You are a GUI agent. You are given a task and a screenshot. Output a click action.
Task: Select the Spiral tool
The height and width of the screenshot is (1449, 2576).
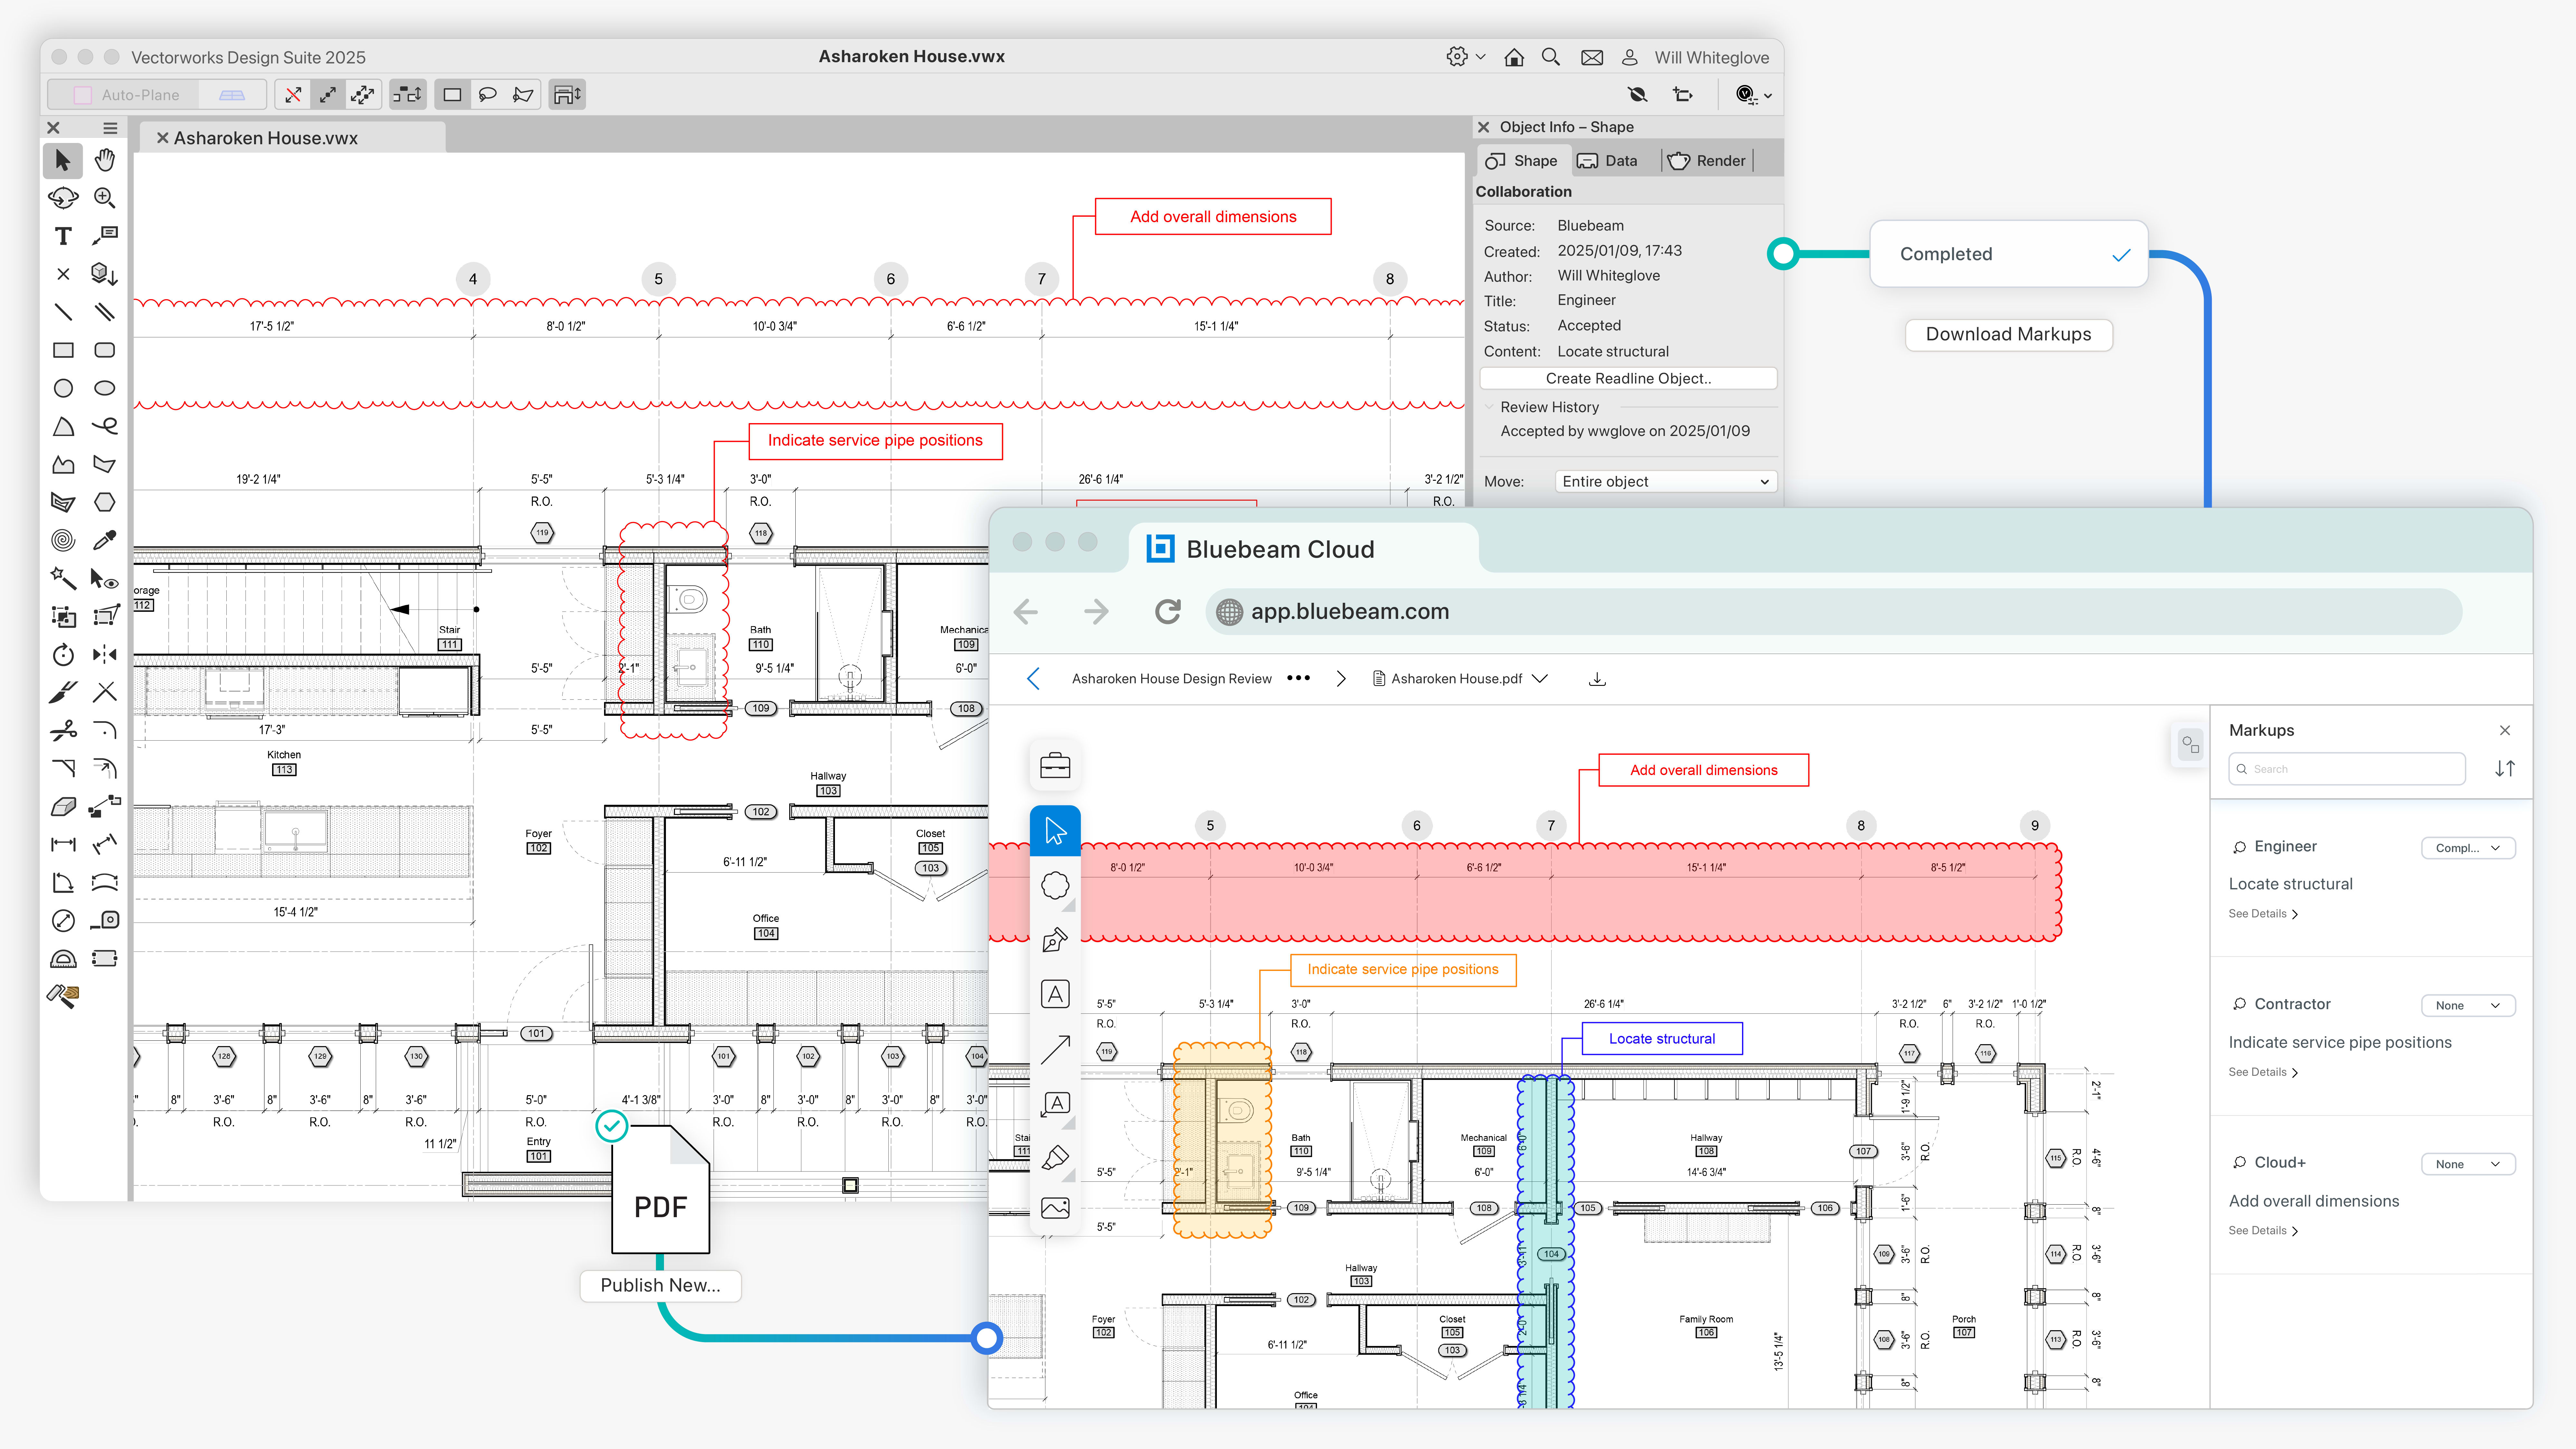tap(63, 540)
